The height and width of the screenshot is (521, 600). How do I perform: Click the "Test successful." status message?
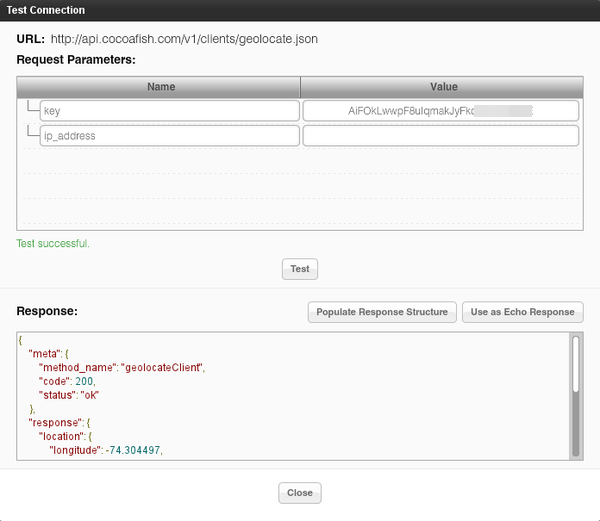53,243
